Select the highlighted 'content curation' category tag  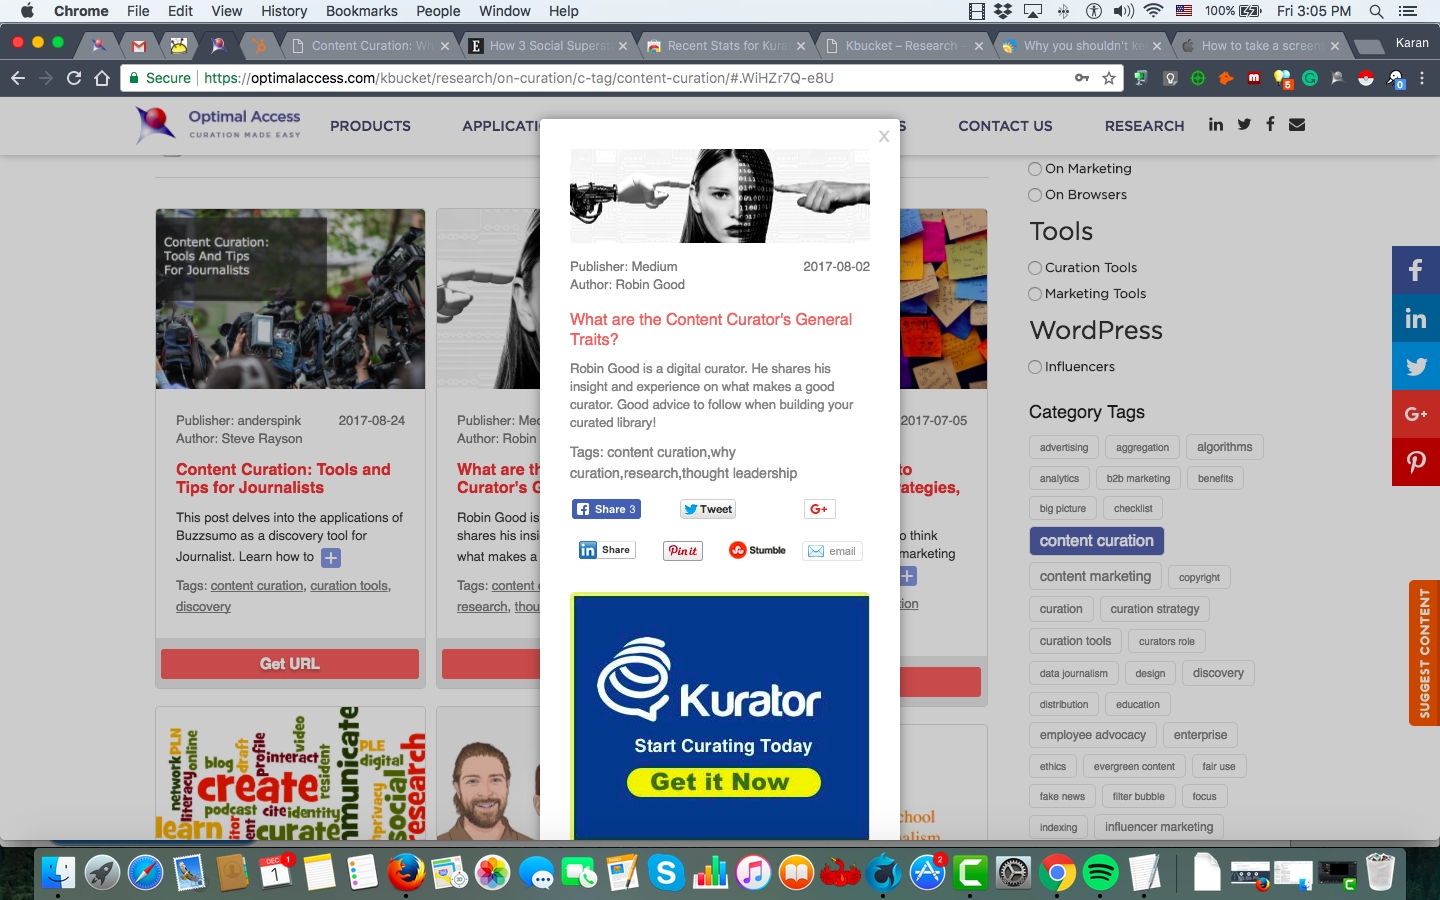pos(1097,541)
